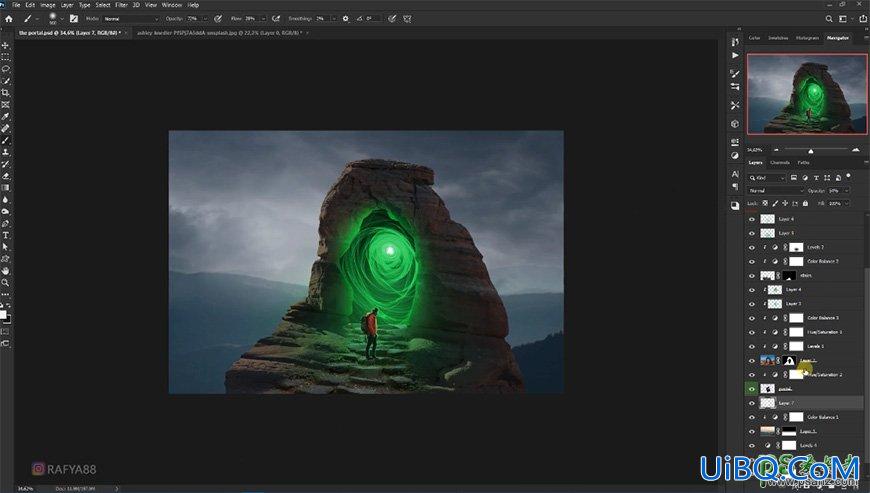Toggle airbrush build-up icon beside Flow
The image size is (870, 493).
click(276, 18)
